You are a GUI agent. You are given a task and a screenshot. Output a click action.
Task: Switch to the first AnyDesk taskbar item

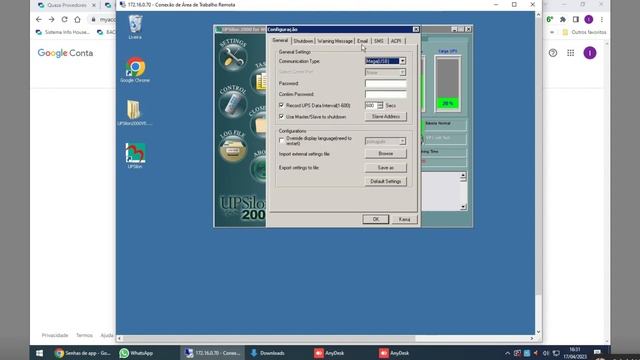pos(330,353)
